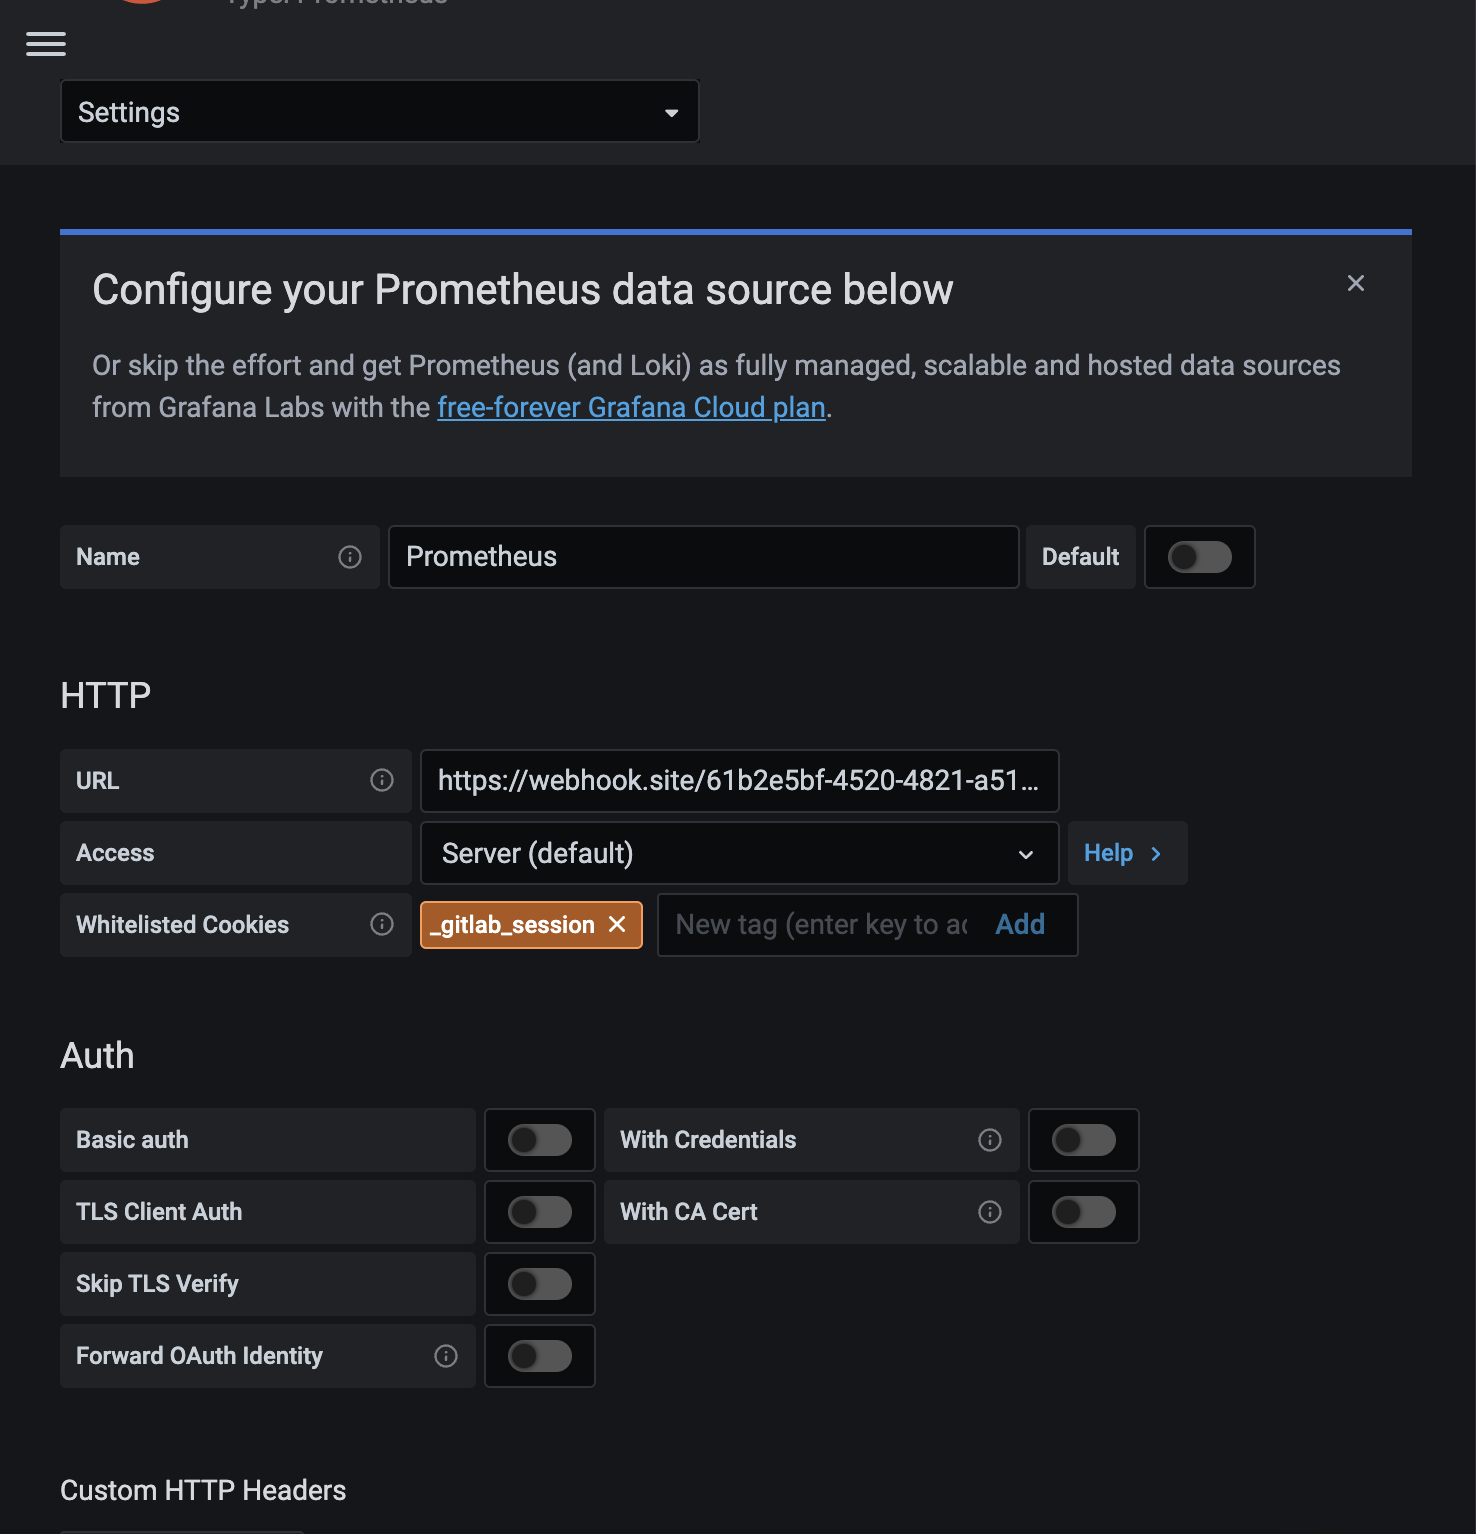Click the With Credentials info icon
1476x1534 pixels.
(989, 1140)
